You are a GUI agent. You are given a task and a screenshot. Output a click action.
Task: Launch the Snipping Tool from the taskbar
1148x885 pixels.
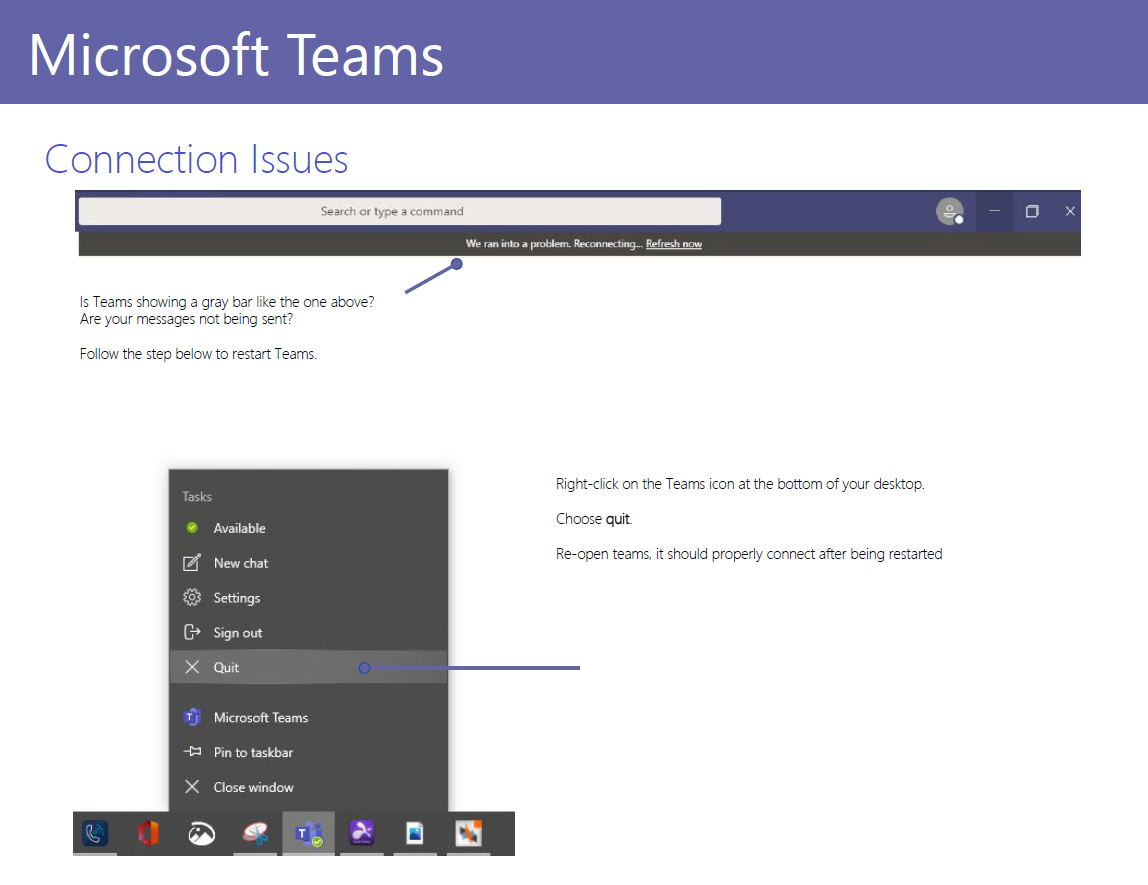tap(256, 833)
